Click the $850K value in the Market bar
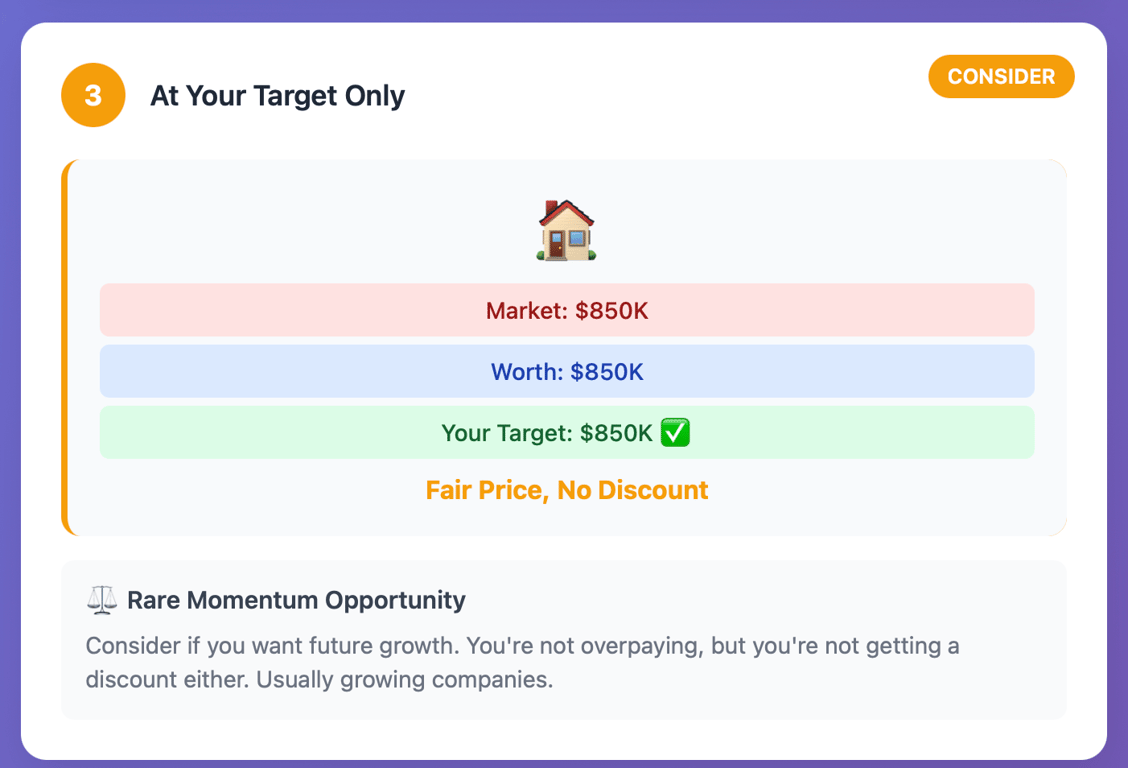The width and height of the screenshot is (1128, 768). pos(612,311)
